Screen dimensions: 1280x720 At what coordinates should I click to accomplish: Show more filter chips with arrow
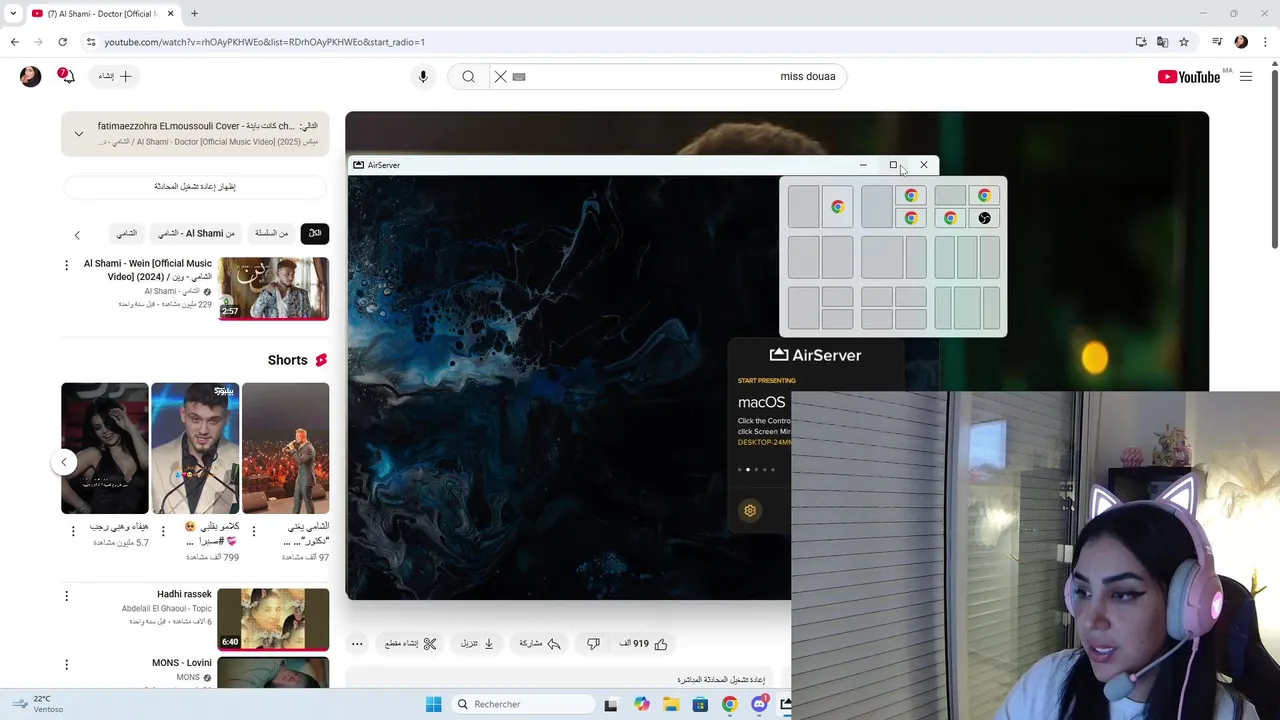coord(77,235)
